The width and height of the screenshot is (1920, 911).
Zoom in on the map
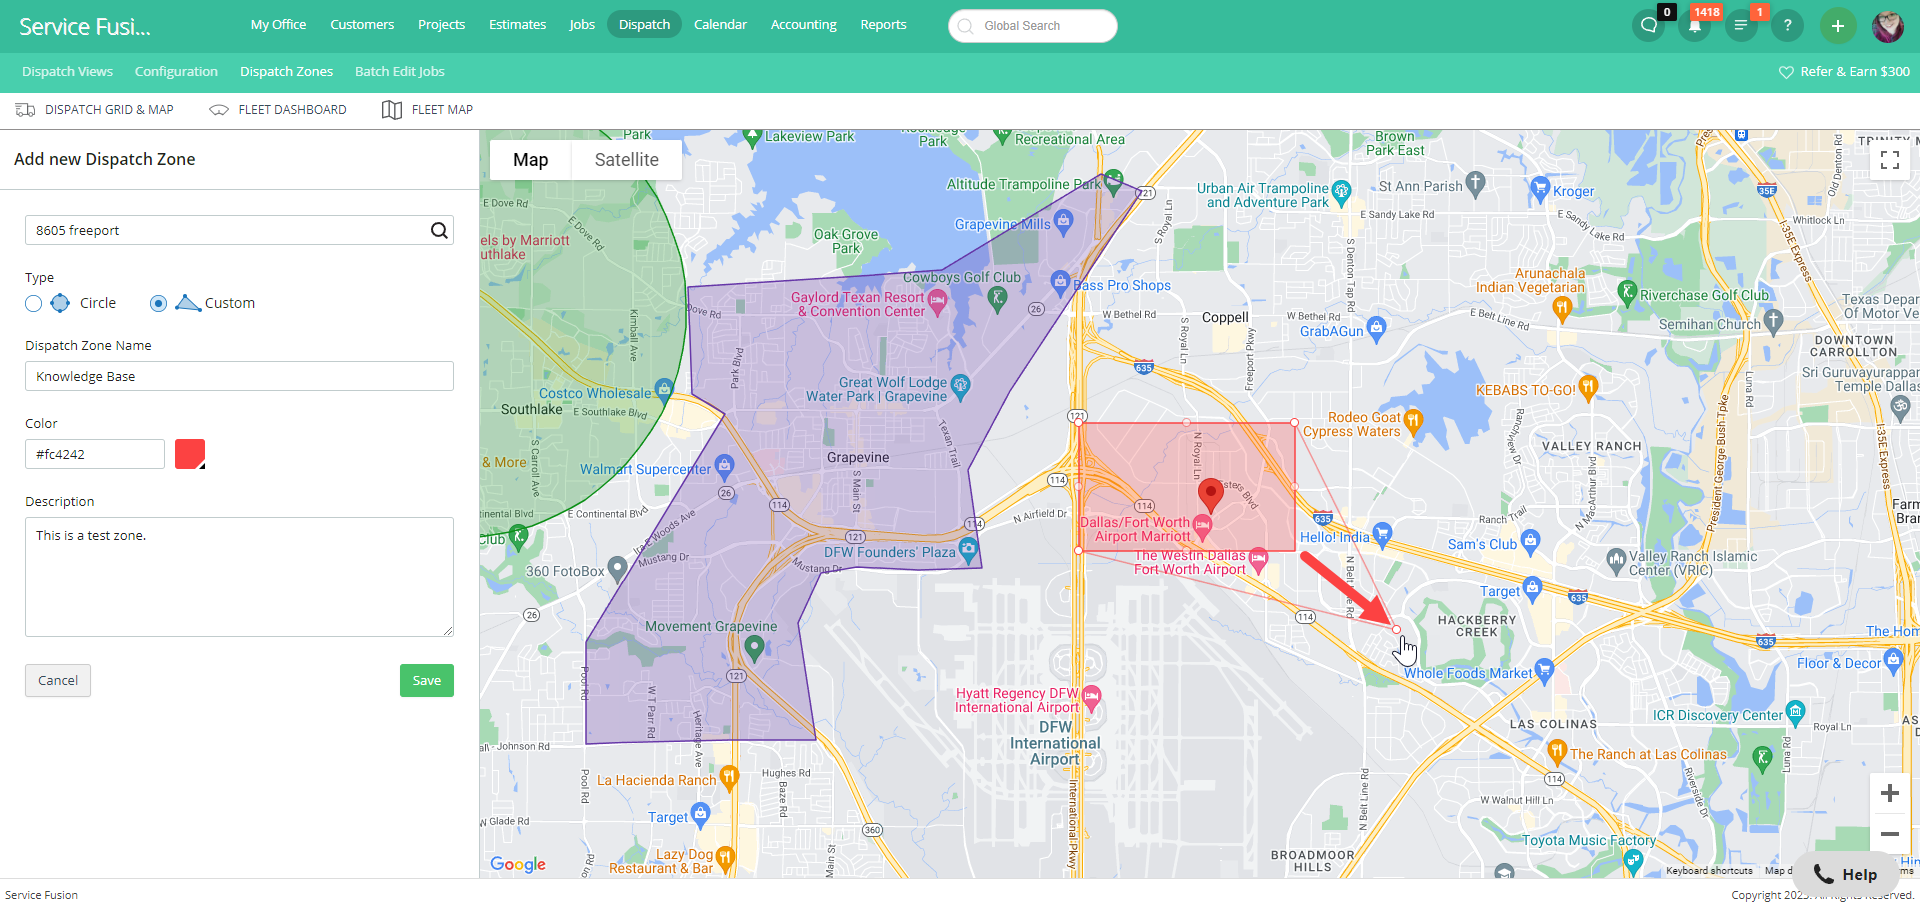click(x=1889, y=794)
